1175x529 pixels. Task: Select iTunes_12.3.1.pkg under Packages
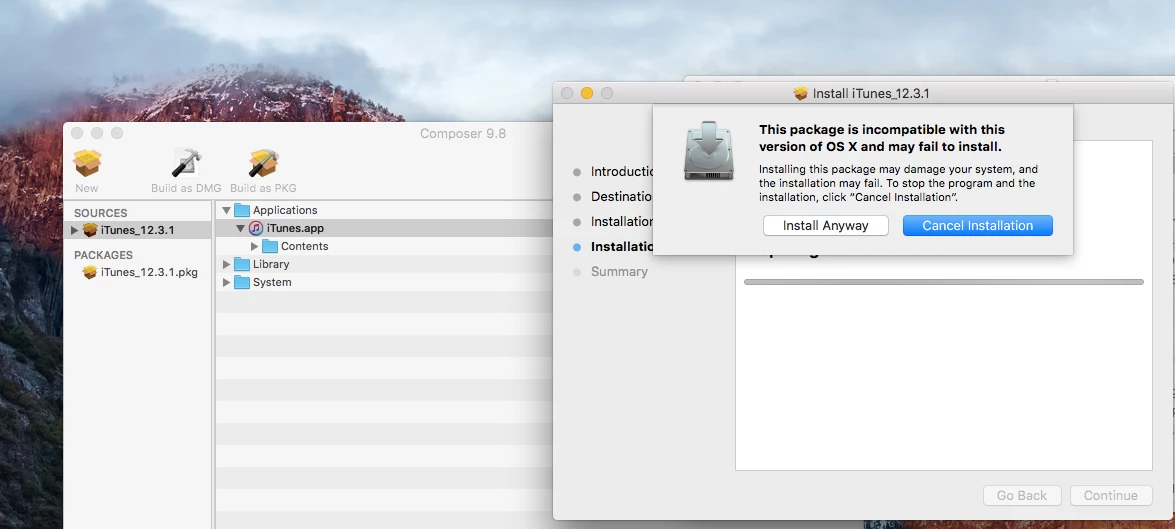149,272
